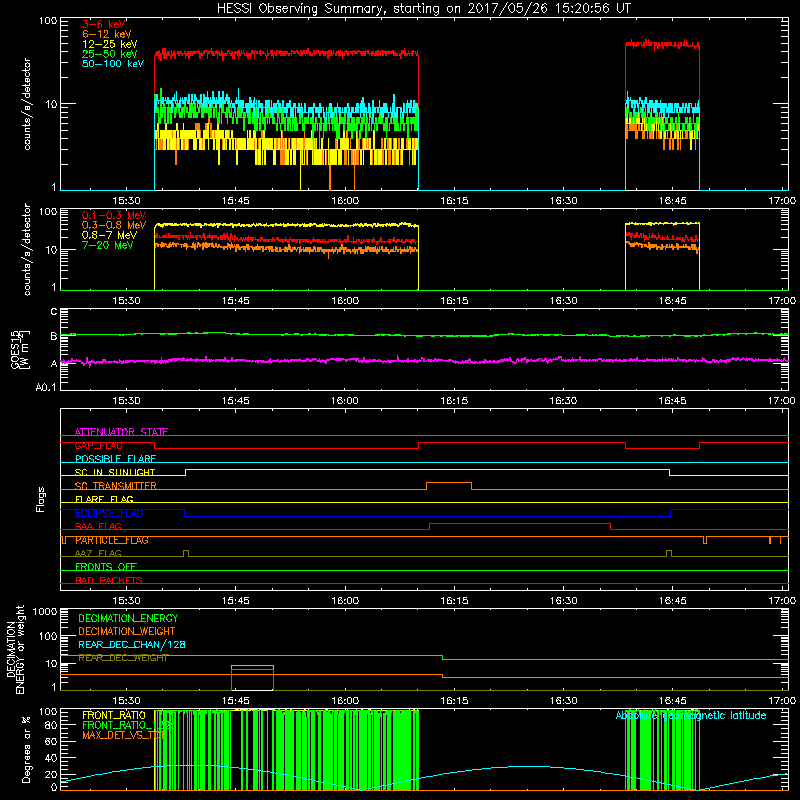This screenshot has width=800, height=800.
Task: Select the SC_IN_SUNLIGHT flag label
Action: coord(115,472)
